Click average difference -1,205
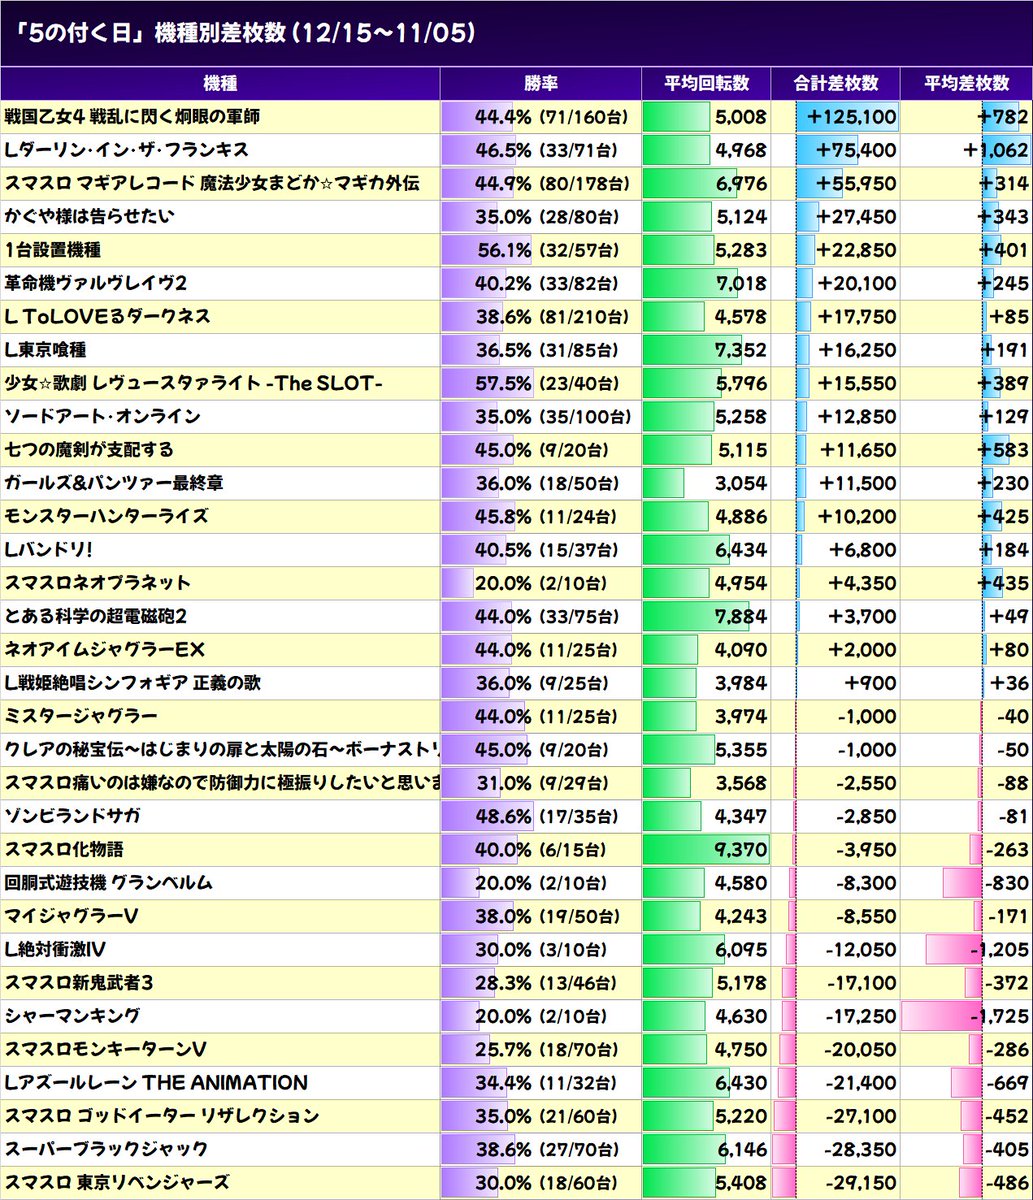 point(999,951)
